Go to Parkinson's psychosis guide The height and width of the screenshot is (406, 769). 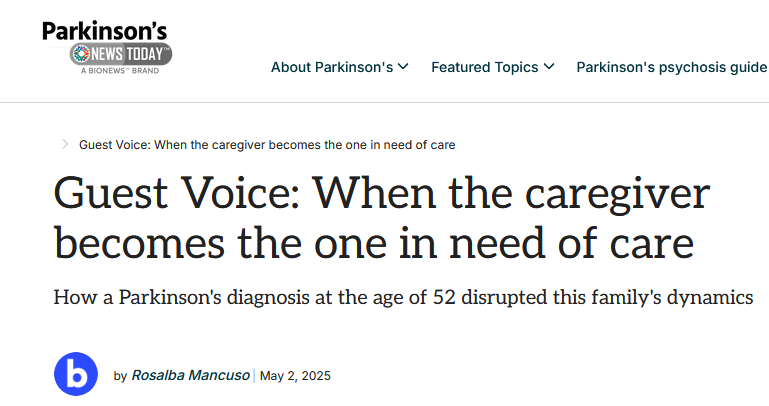click(672, 67)
